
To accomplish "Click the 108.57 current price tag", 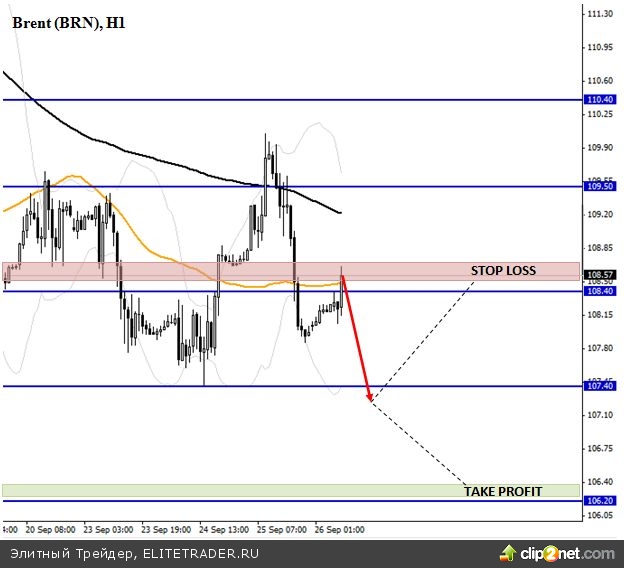I will pyautogui.click(x=600, y=274).
